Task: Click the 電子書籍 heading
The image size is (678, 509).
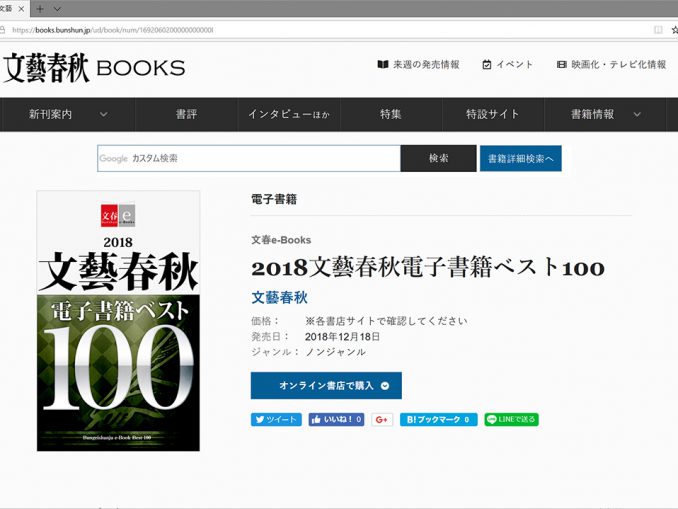Action: point(274,199)
